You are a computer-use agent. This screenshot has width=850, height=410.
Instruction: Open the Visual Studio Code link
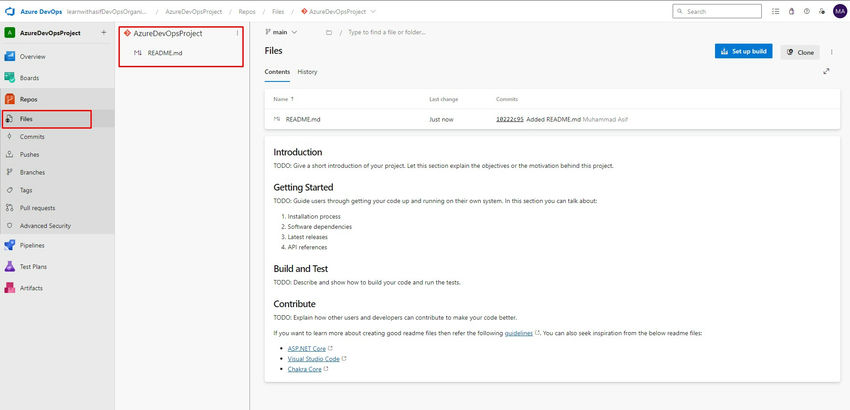(314, 357)
